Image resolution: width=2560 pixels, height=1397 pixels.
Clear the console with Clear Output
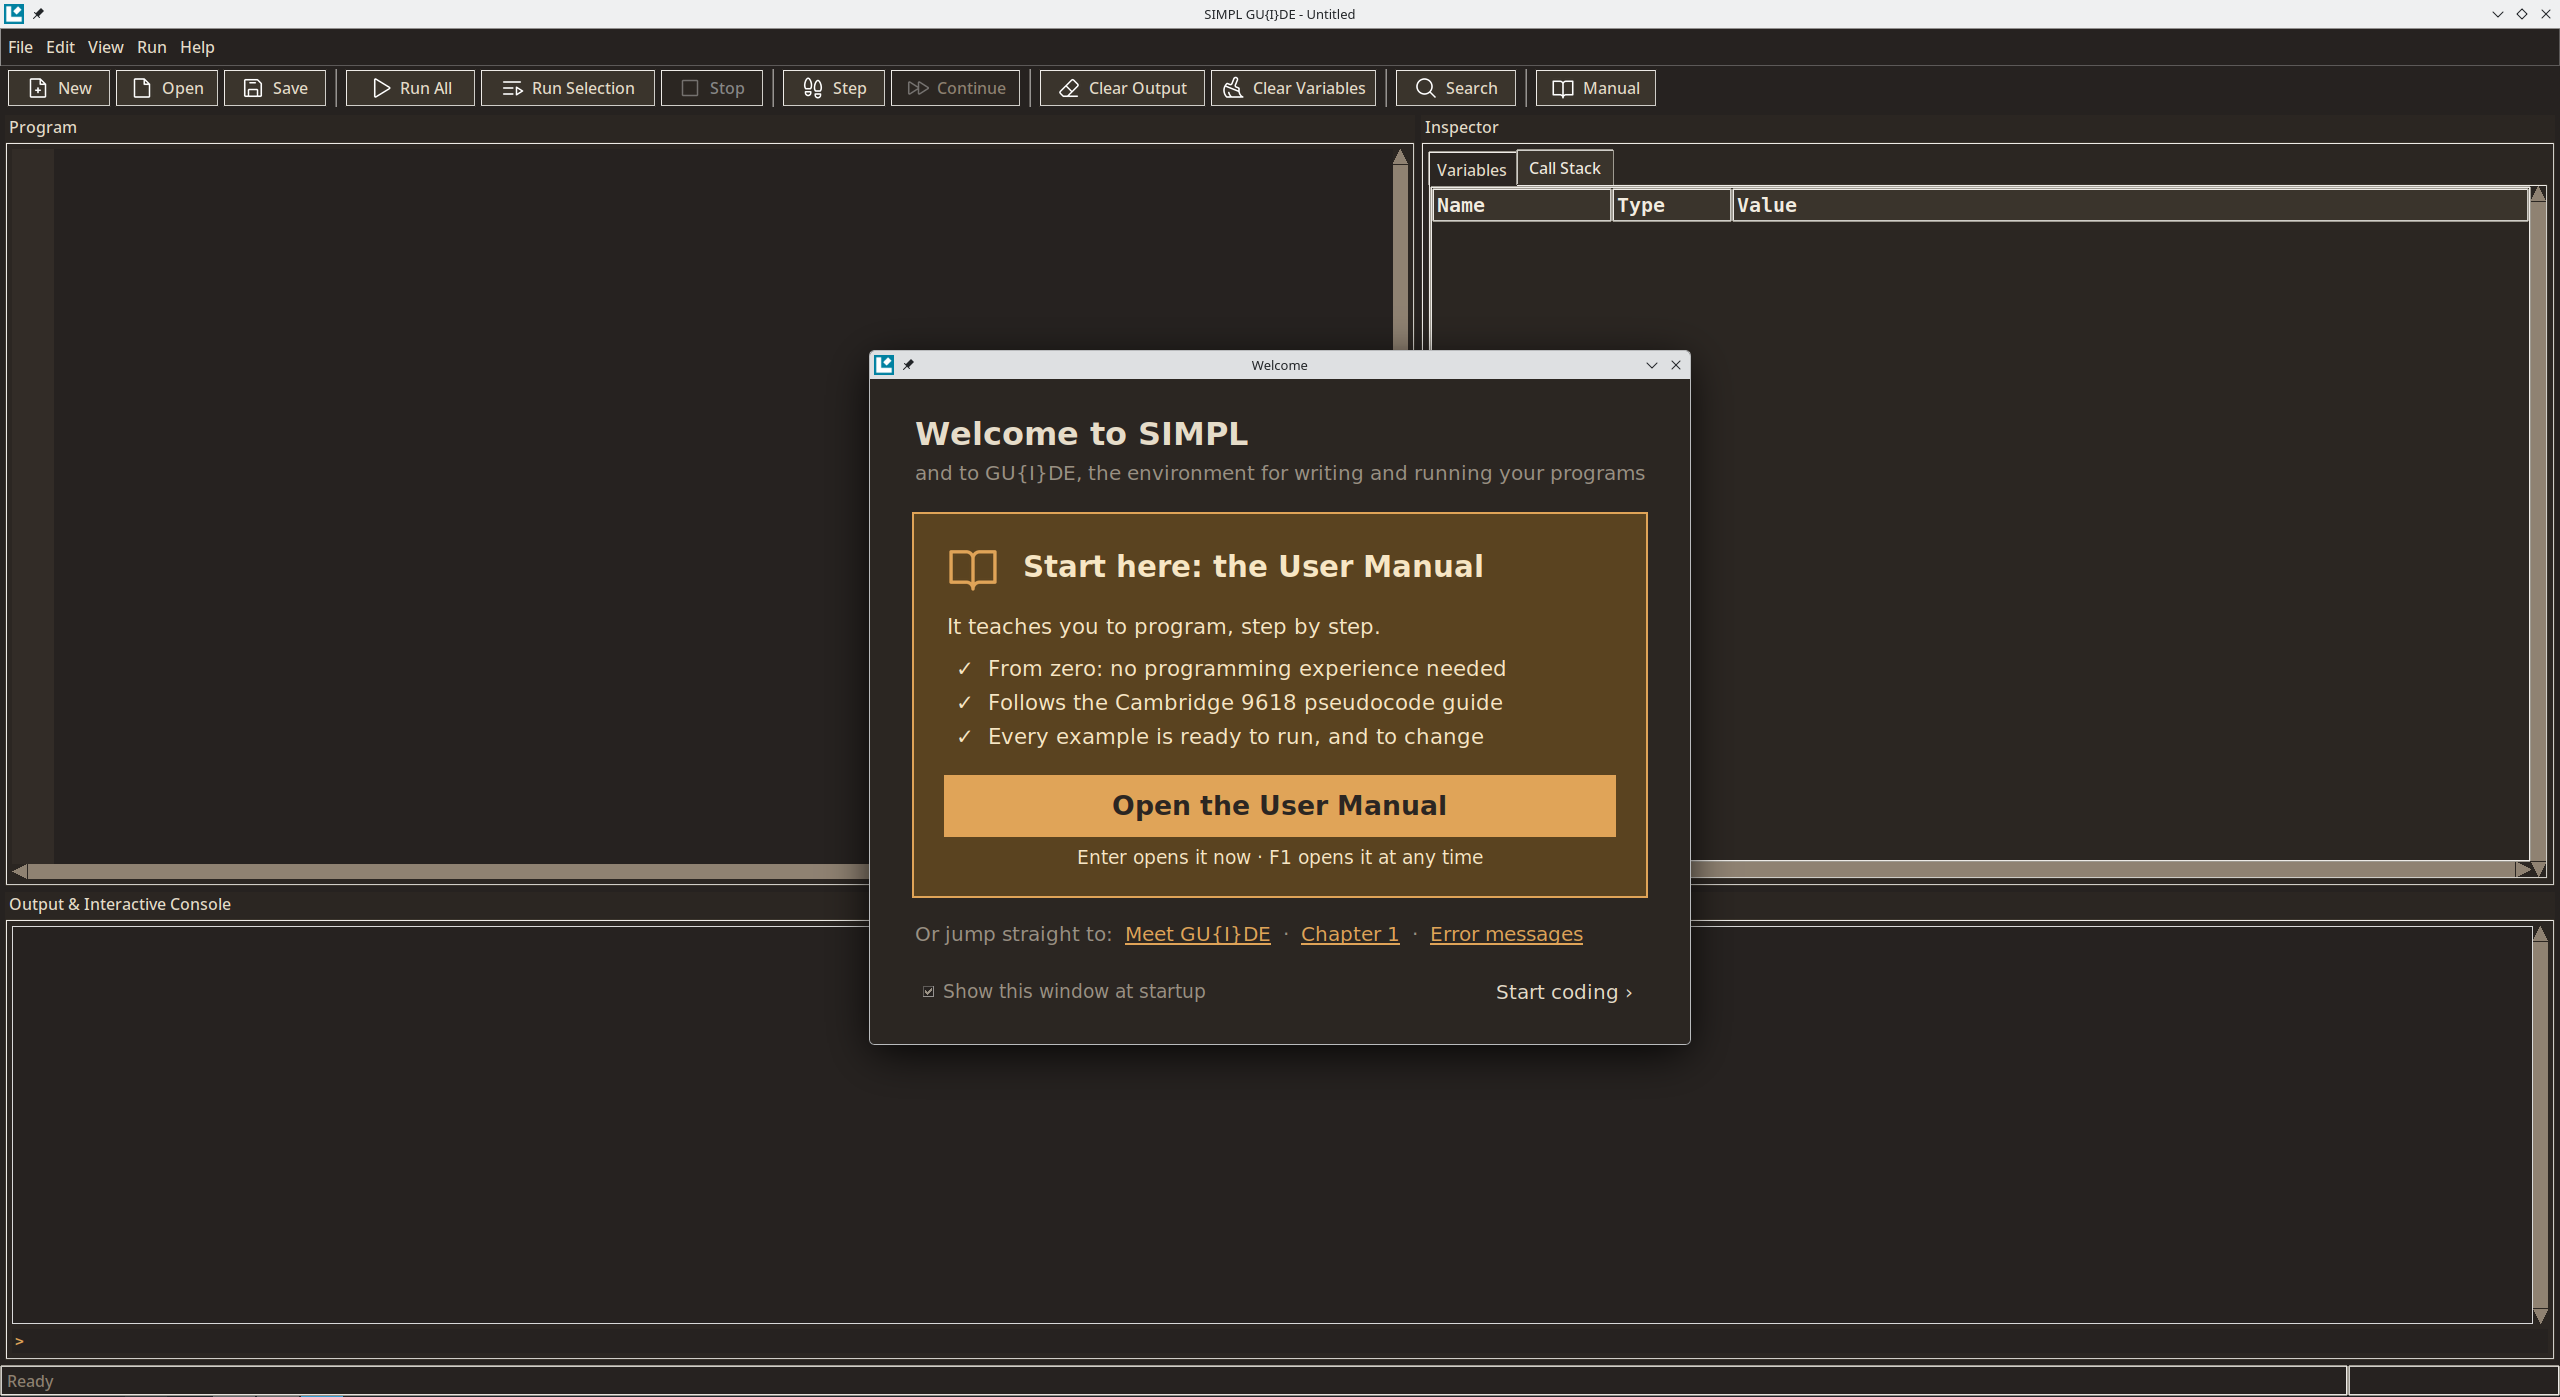click(x=1122, y=88)
